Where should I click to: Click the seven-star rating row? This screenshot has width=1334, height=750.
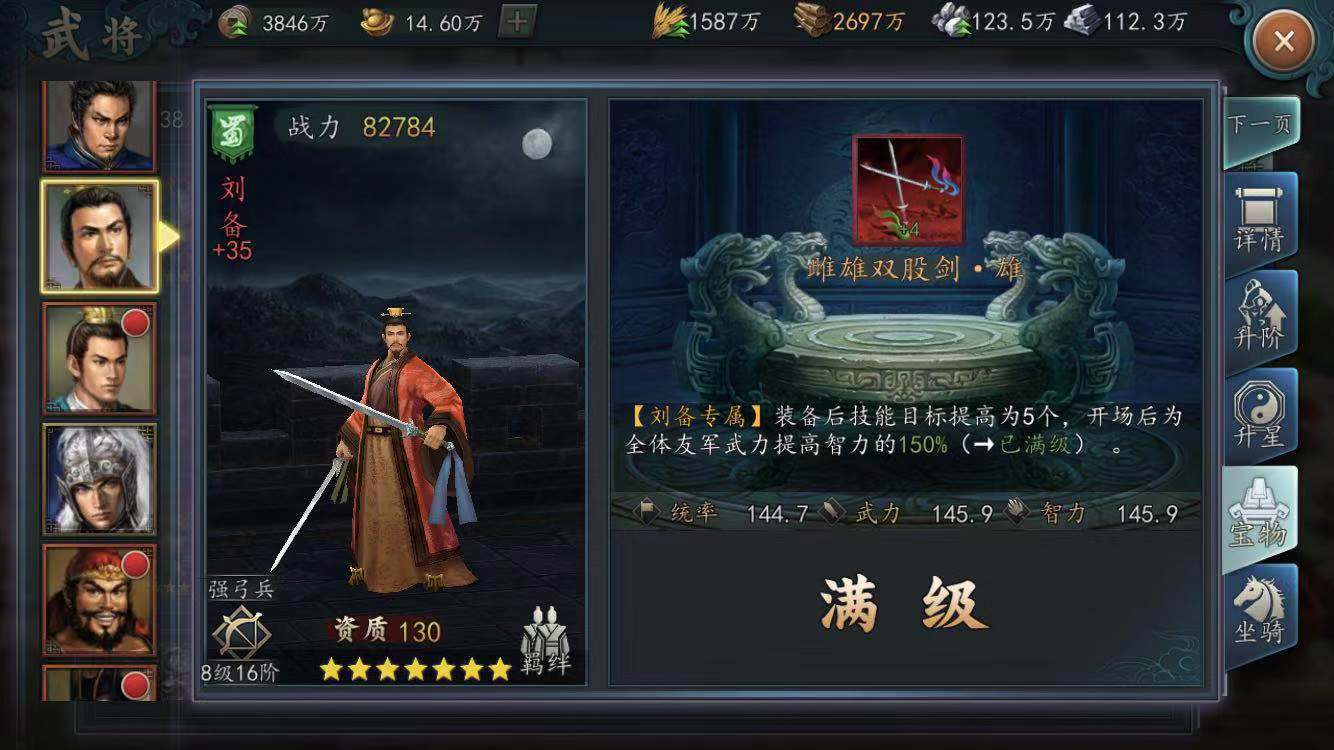(x=415, y=669)
